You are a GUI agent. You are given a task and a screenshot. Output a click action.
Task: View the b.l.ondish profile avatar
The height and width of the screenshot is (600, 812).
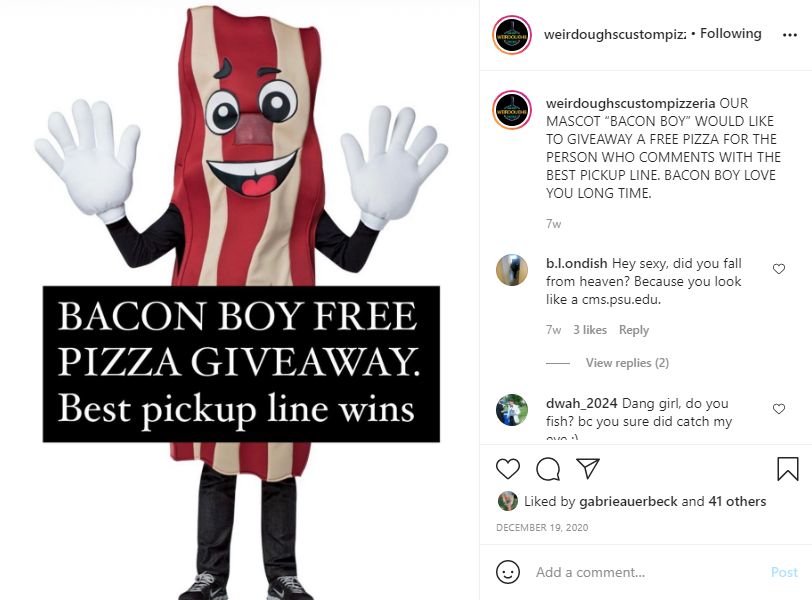point(512,270)
